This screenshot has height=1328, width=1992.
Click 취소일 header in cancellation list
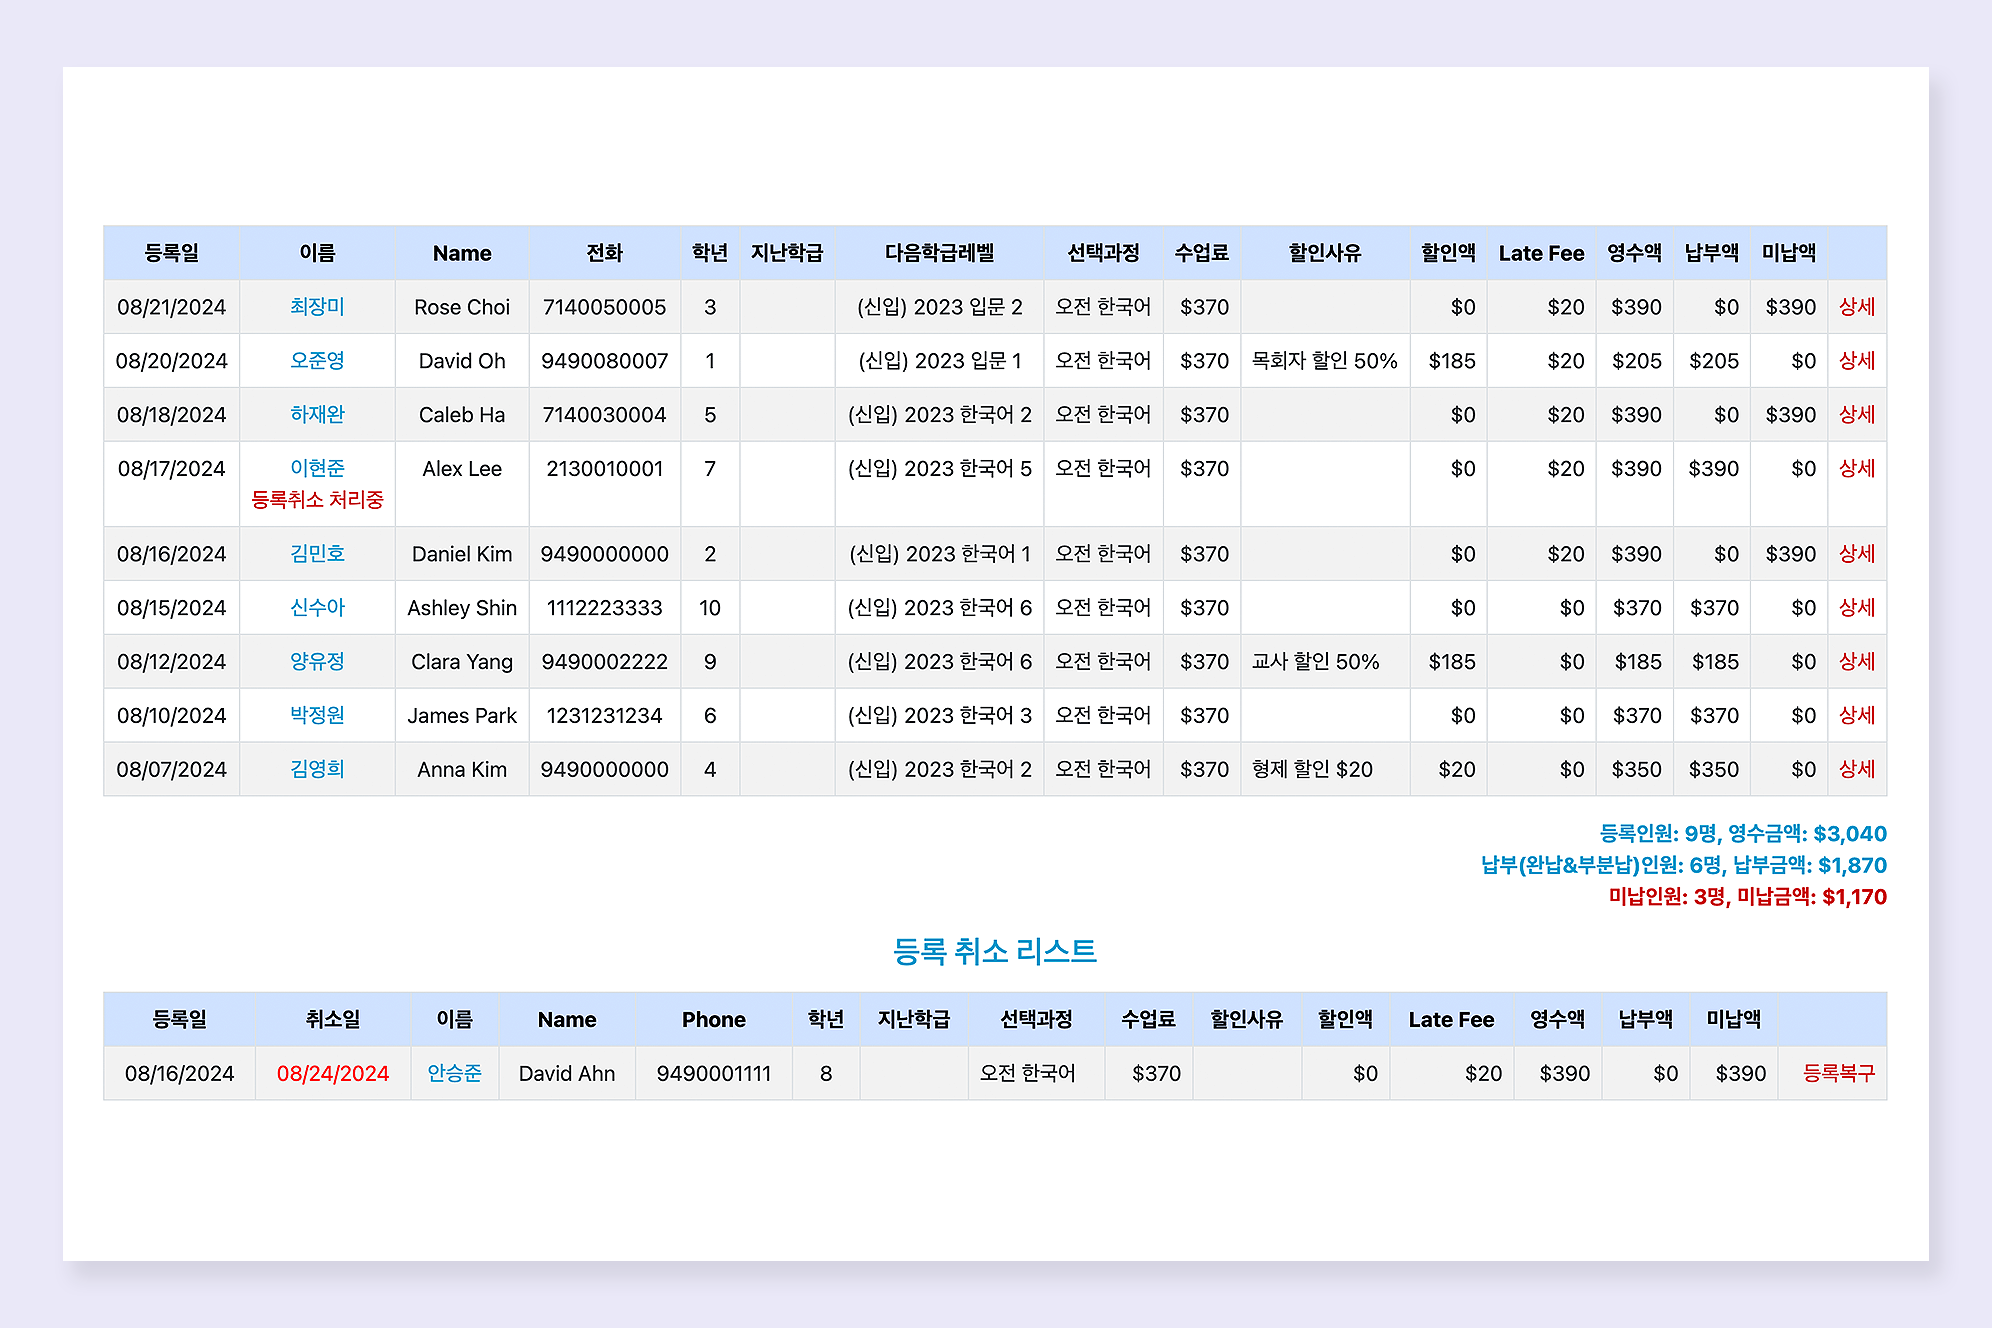(332, 1020)
